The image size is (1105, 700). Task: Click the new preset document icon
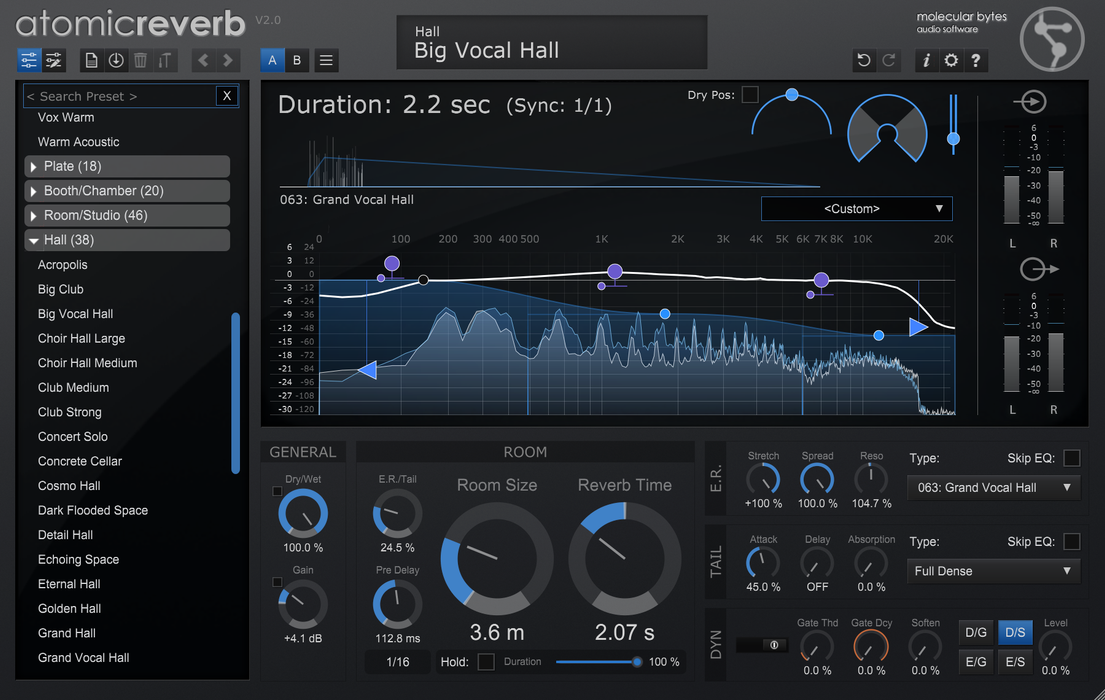91,60
